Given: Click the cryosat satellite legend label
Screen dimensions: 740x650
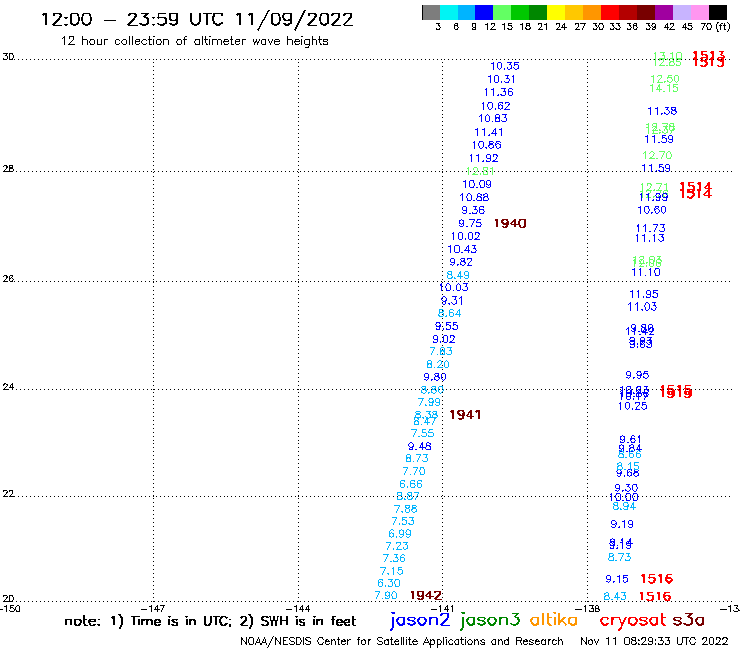Looking at the screenshot, I should point(633,621).
